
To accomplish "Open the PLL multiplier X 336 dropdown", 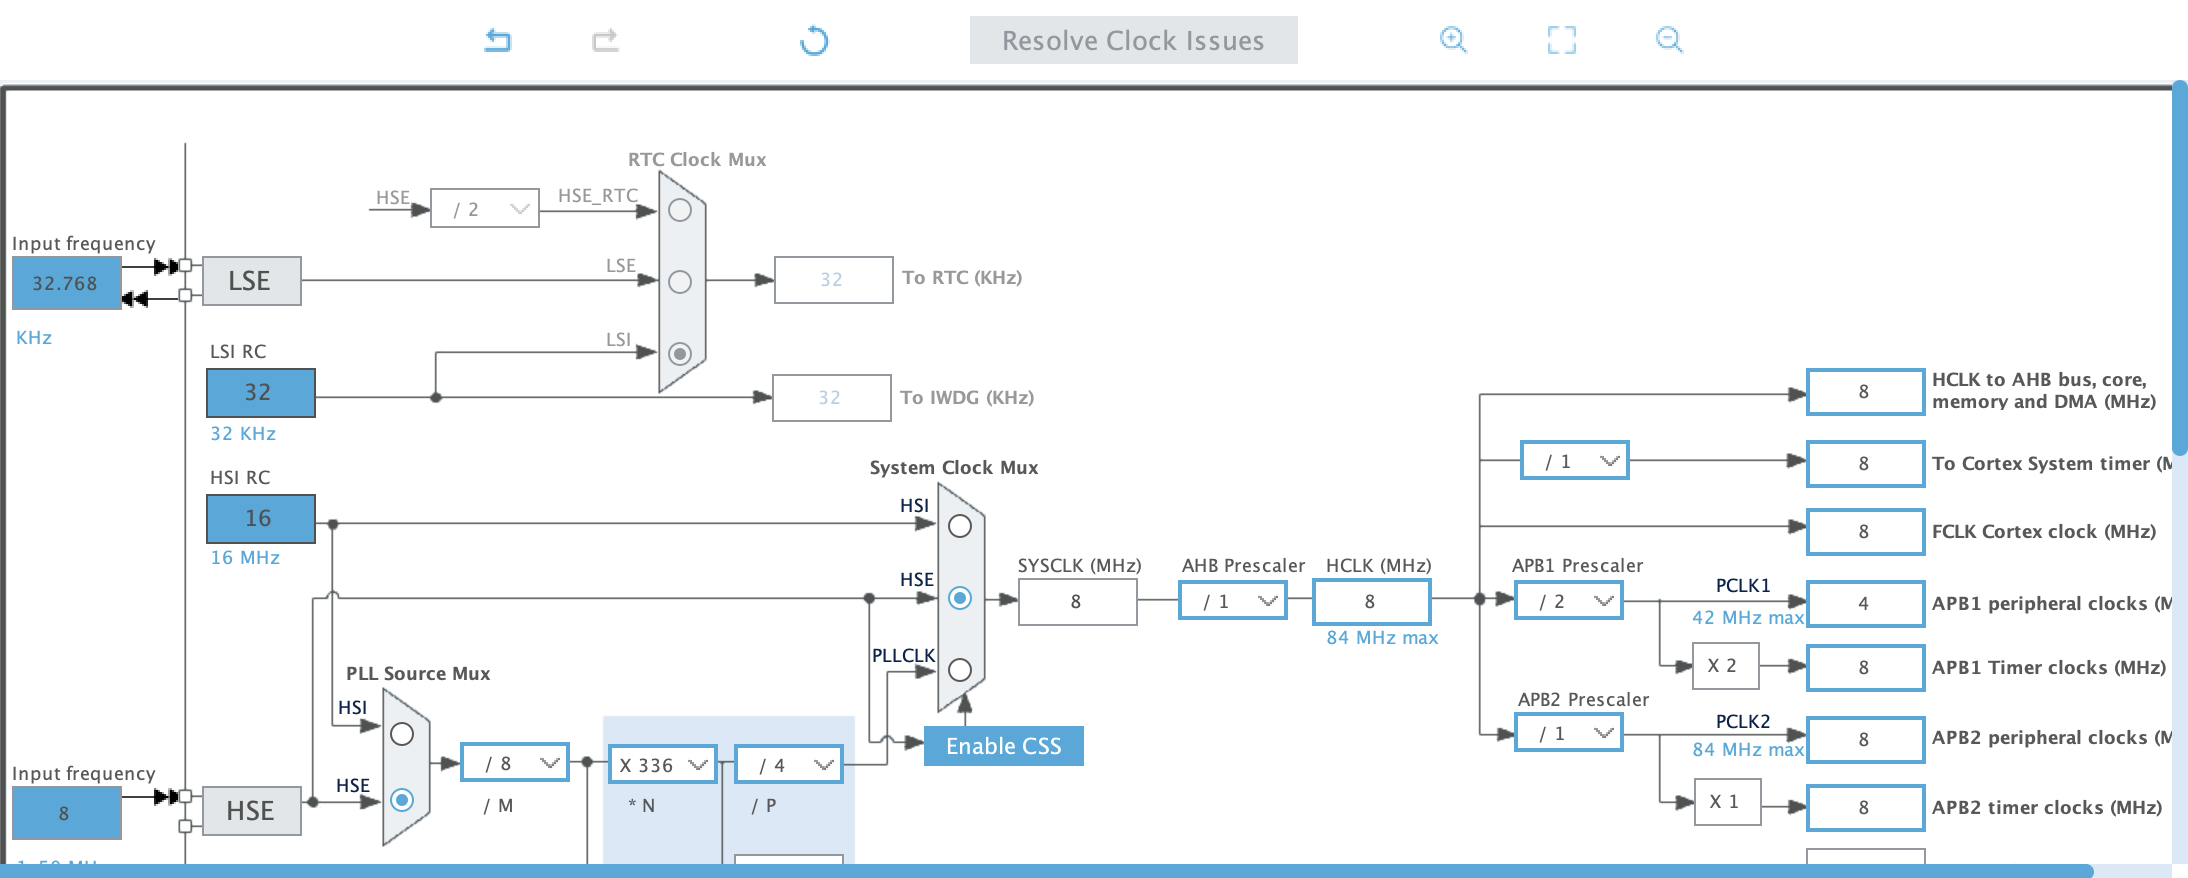I will (x=662, y=765).
